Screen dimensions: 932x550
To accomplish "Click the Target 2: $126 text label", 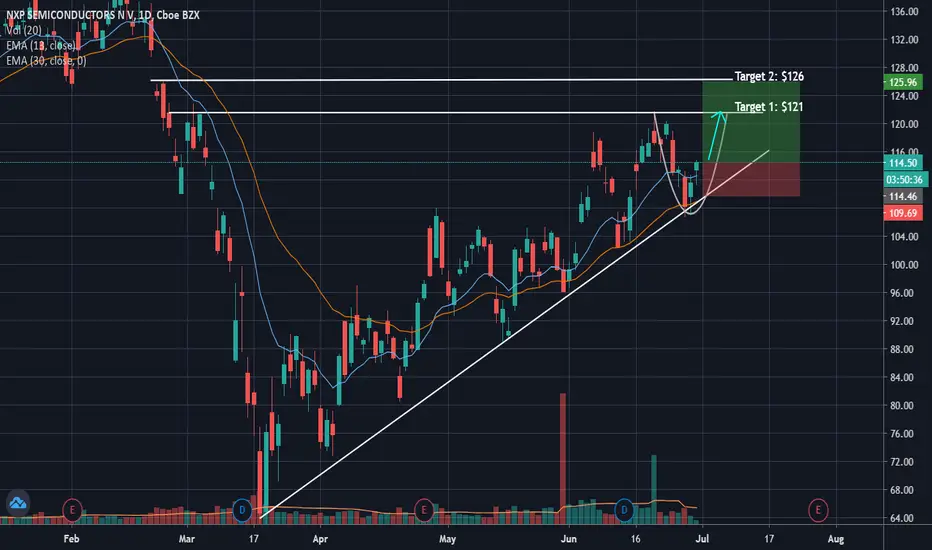I will [x=769, y=76].
